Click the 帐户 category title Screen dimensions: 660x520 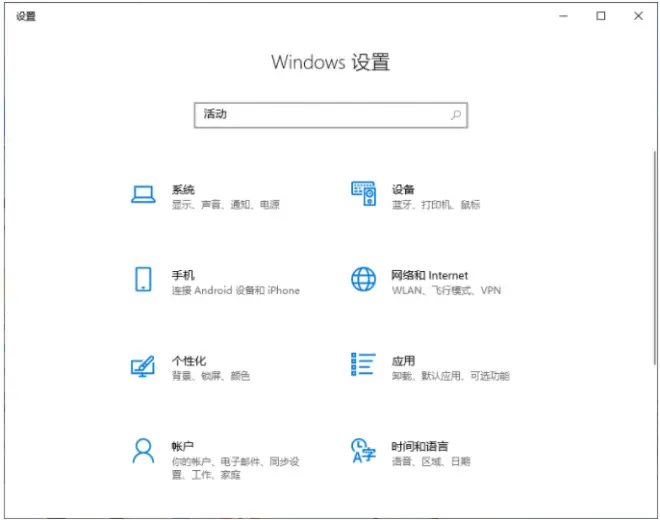pos(183,446)
